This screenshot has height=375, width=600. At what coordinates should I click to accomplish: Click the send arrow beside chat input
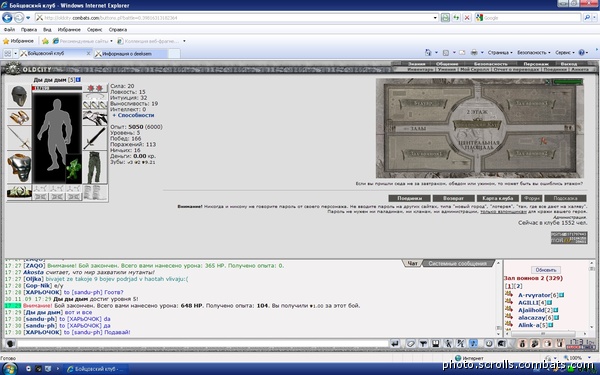coord(395,344)
